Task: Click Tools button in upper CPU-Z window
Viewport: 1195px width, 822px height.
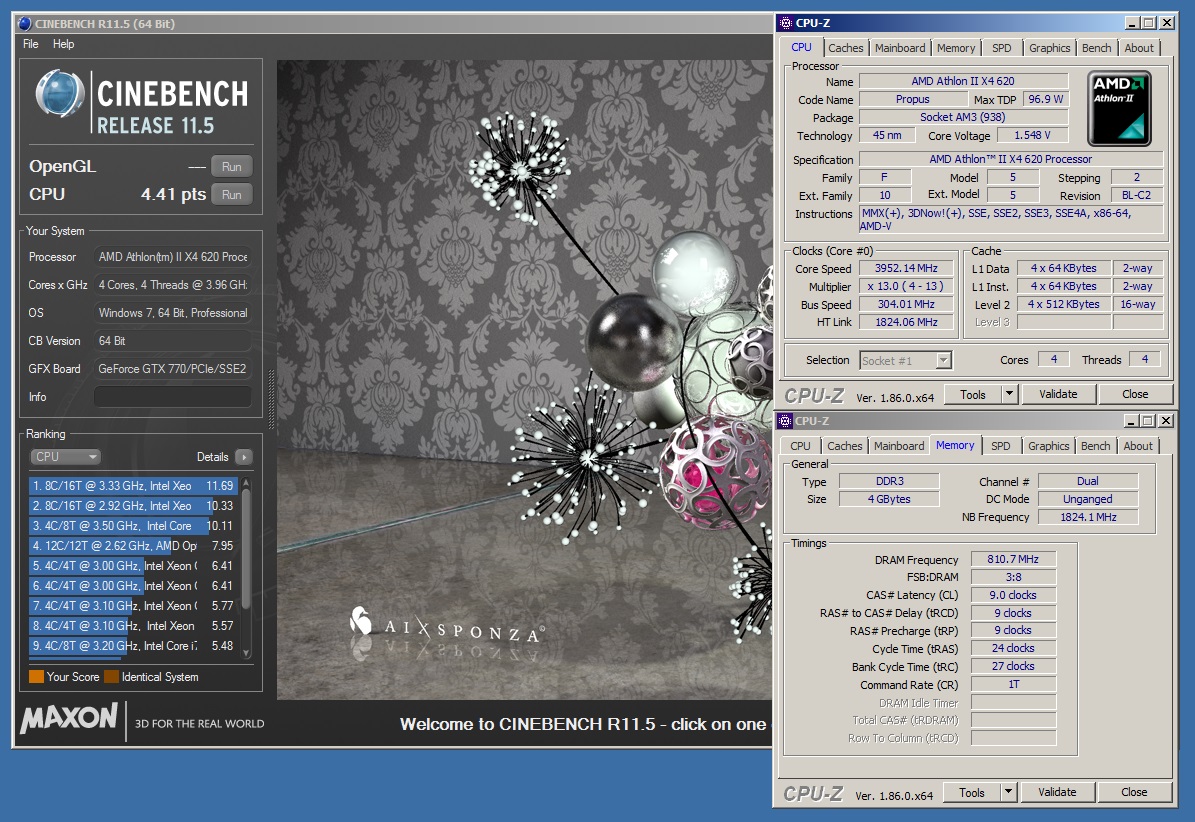Action: [x=972, y=394]
